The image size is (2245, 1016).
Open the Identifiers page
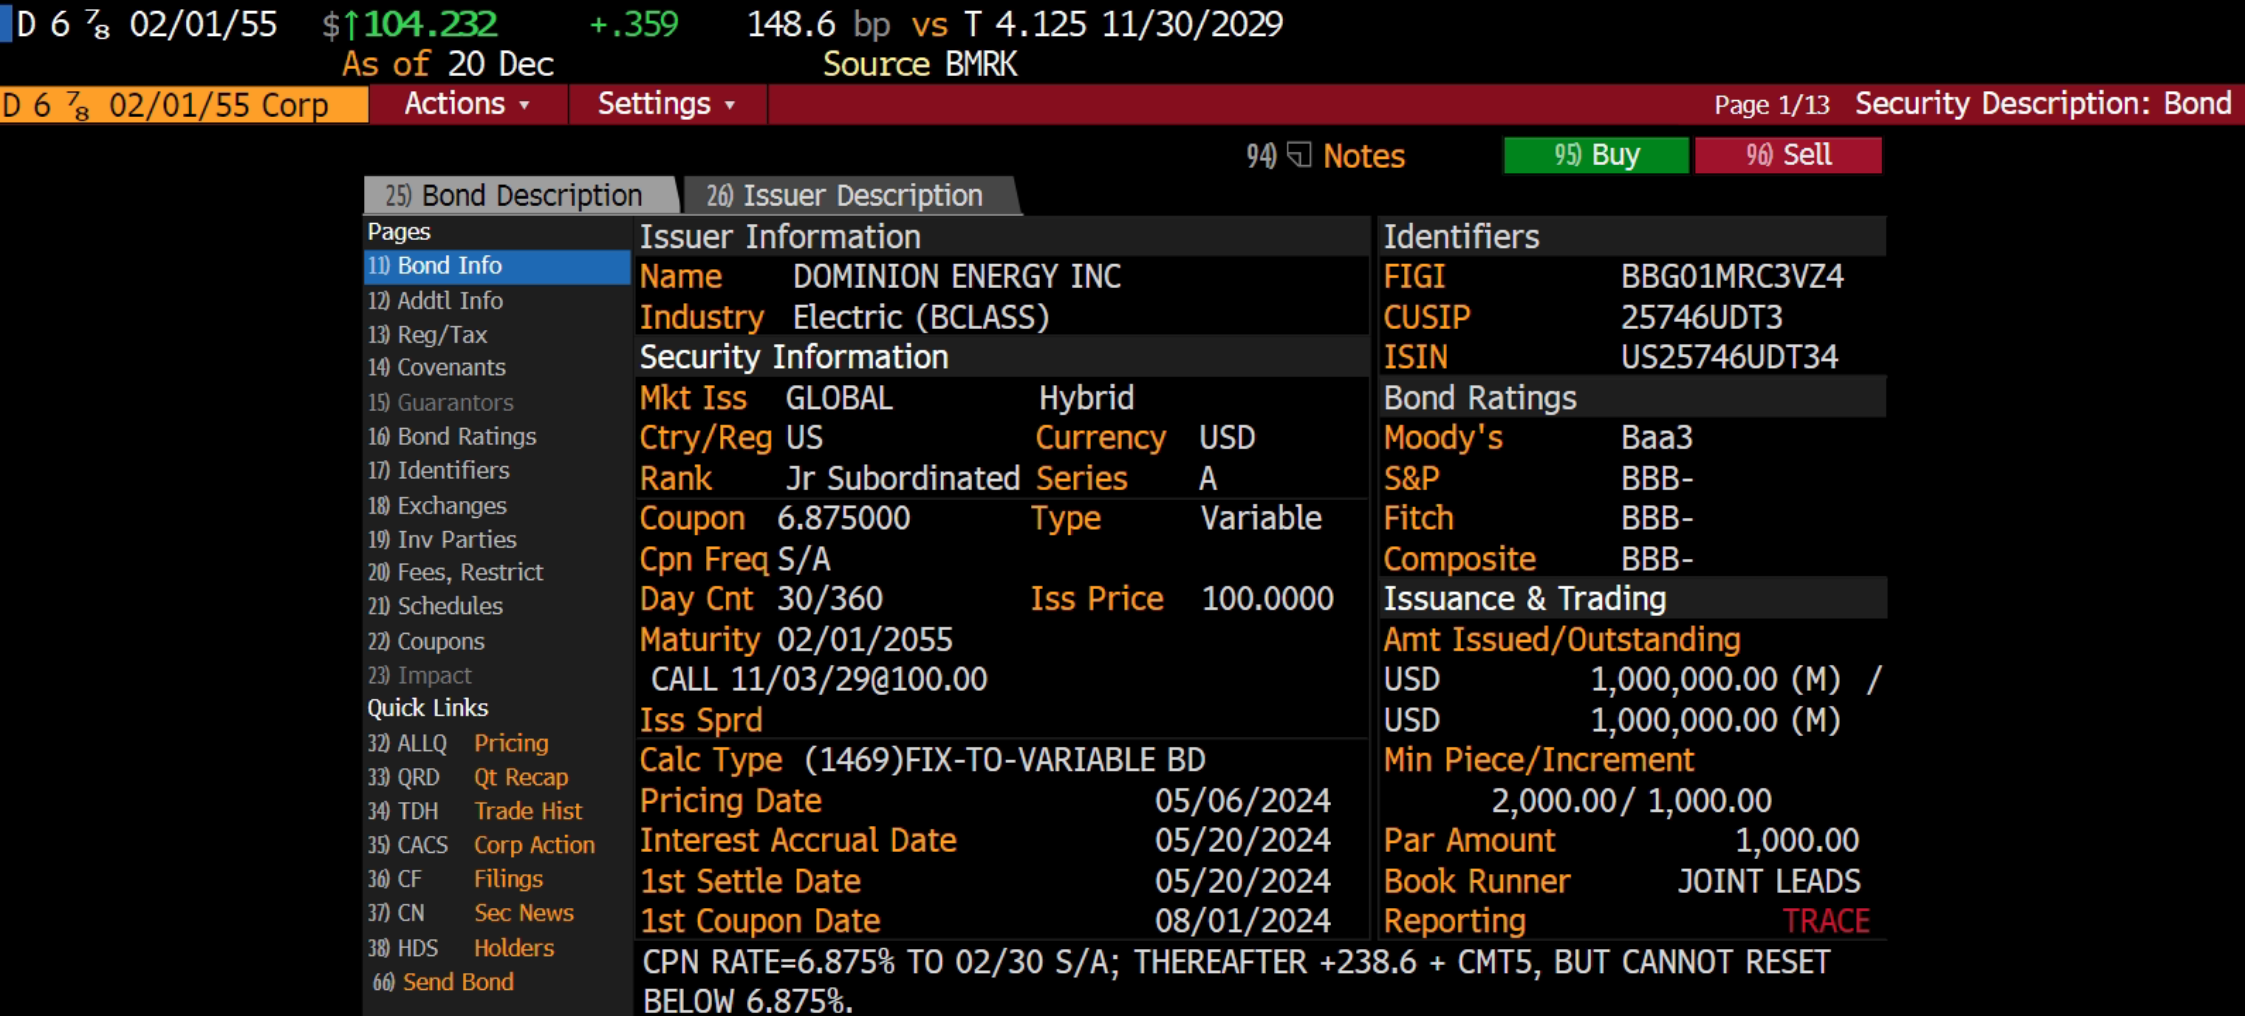[x=439, y=470]
